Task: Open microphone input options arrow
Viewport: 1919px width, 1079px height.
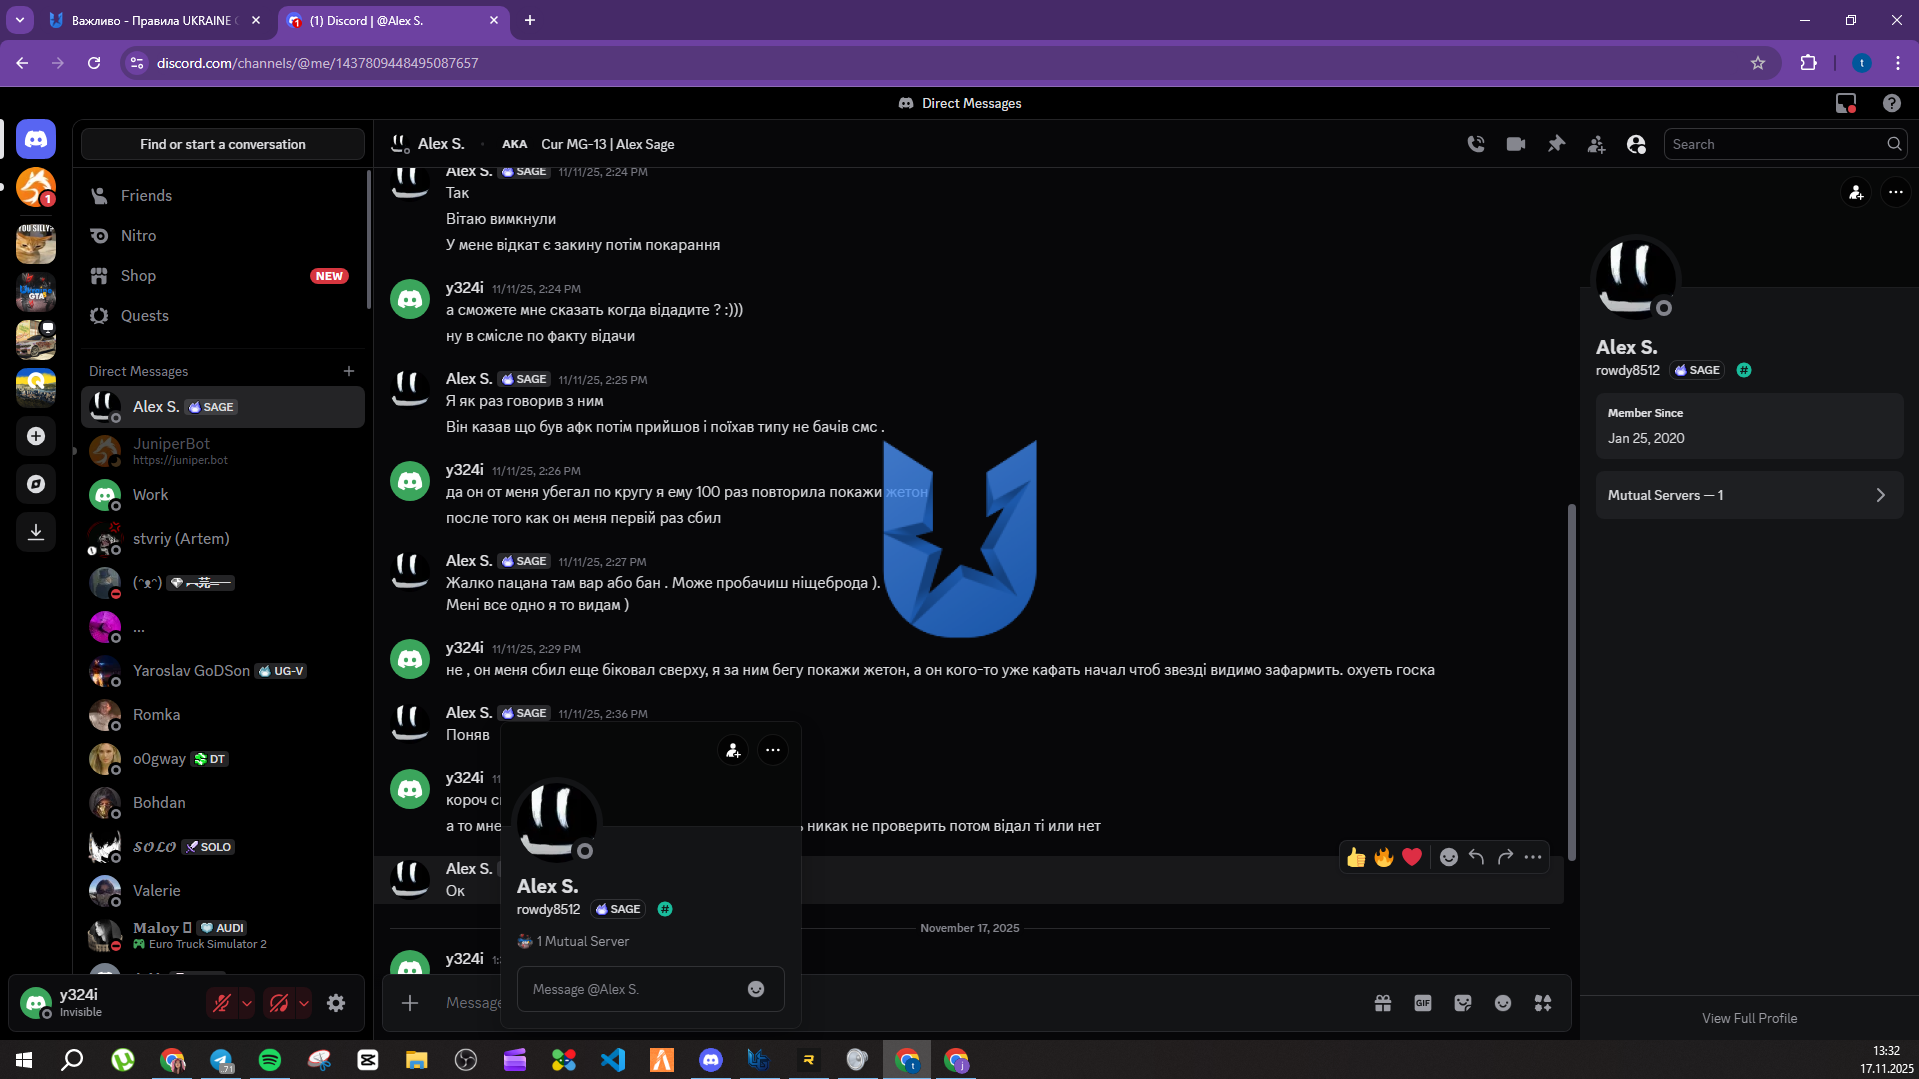Action: point(247,1003)
